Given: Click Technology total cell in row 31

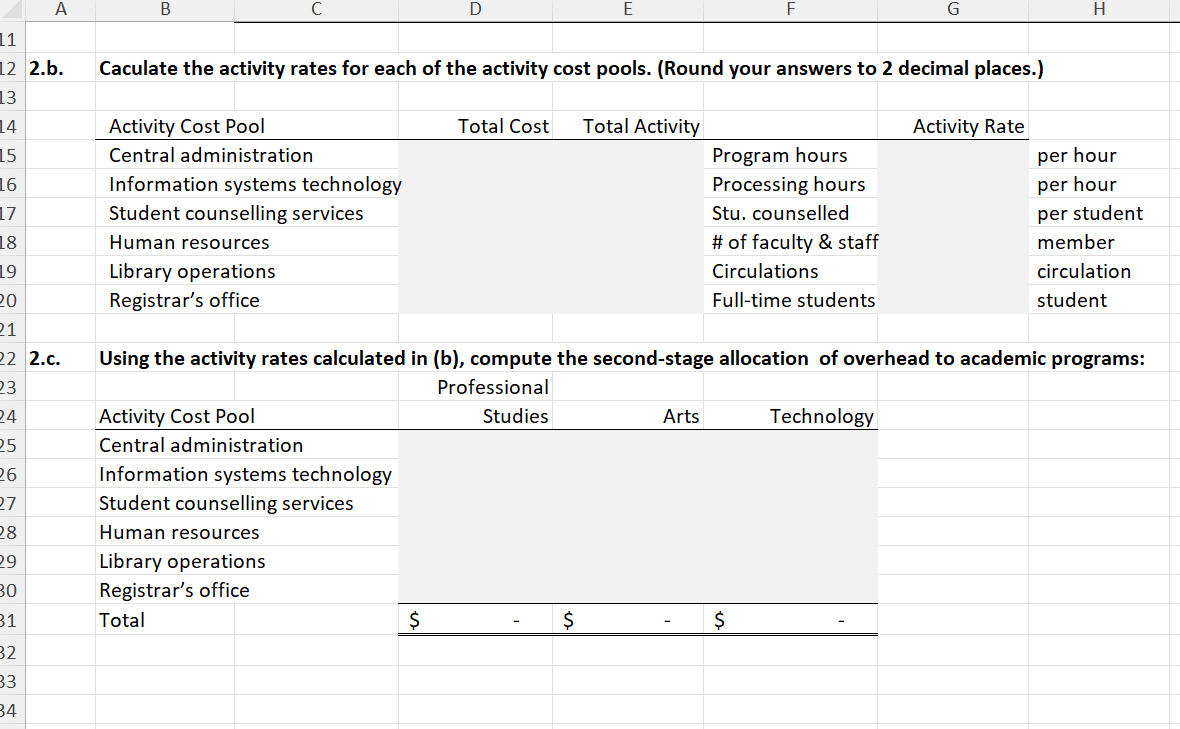Looking at the screenshot, I should (x=790, y=620).
